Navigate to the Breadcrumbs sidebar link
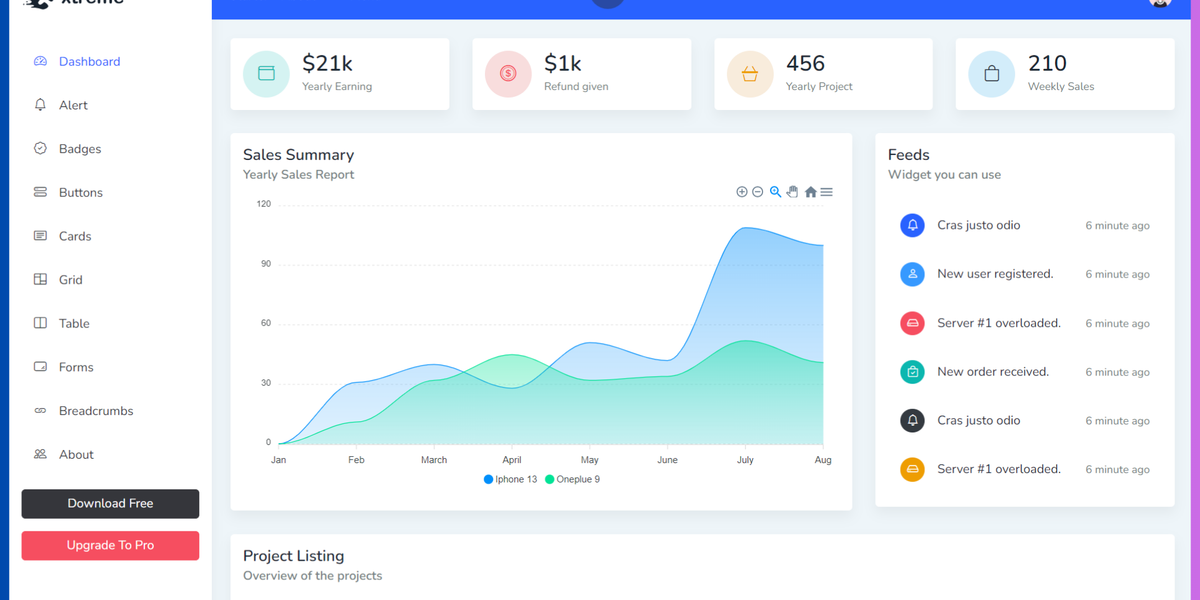1200x600 pixels. 94,410
